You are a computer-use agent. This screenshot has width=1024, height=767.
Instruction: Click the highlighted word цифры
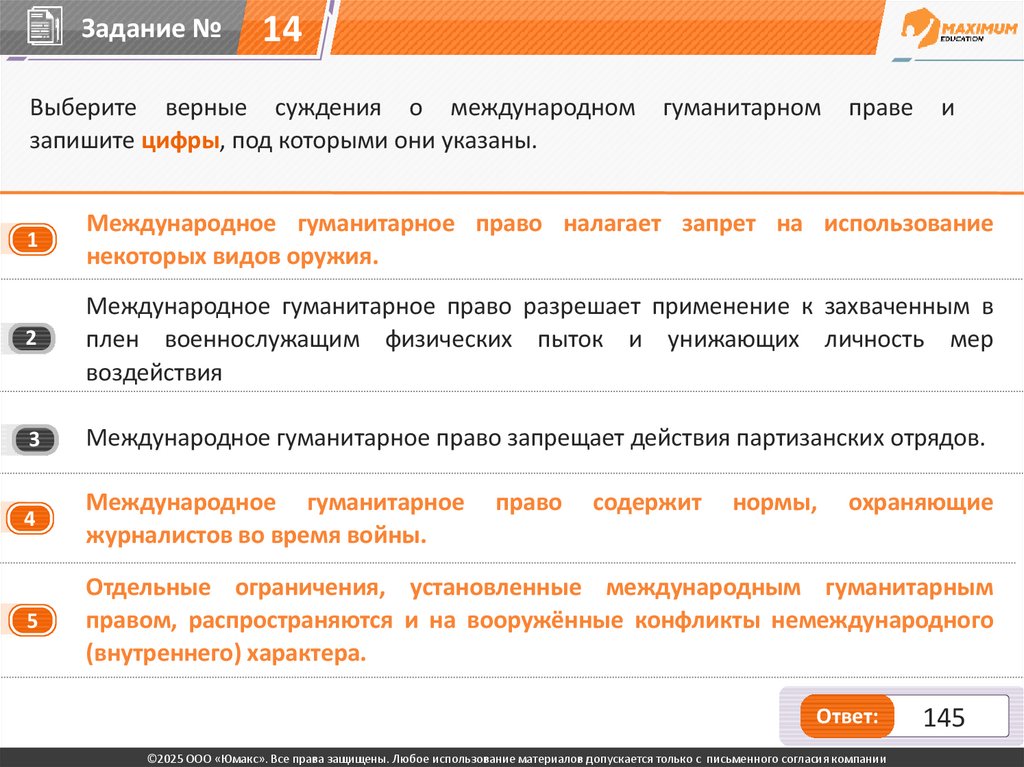click(180, 140)
